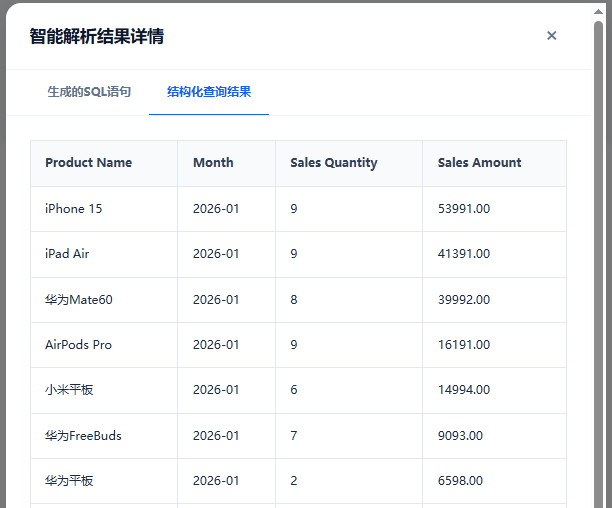Select the 小米平板 product cell

tap(104, 390)
